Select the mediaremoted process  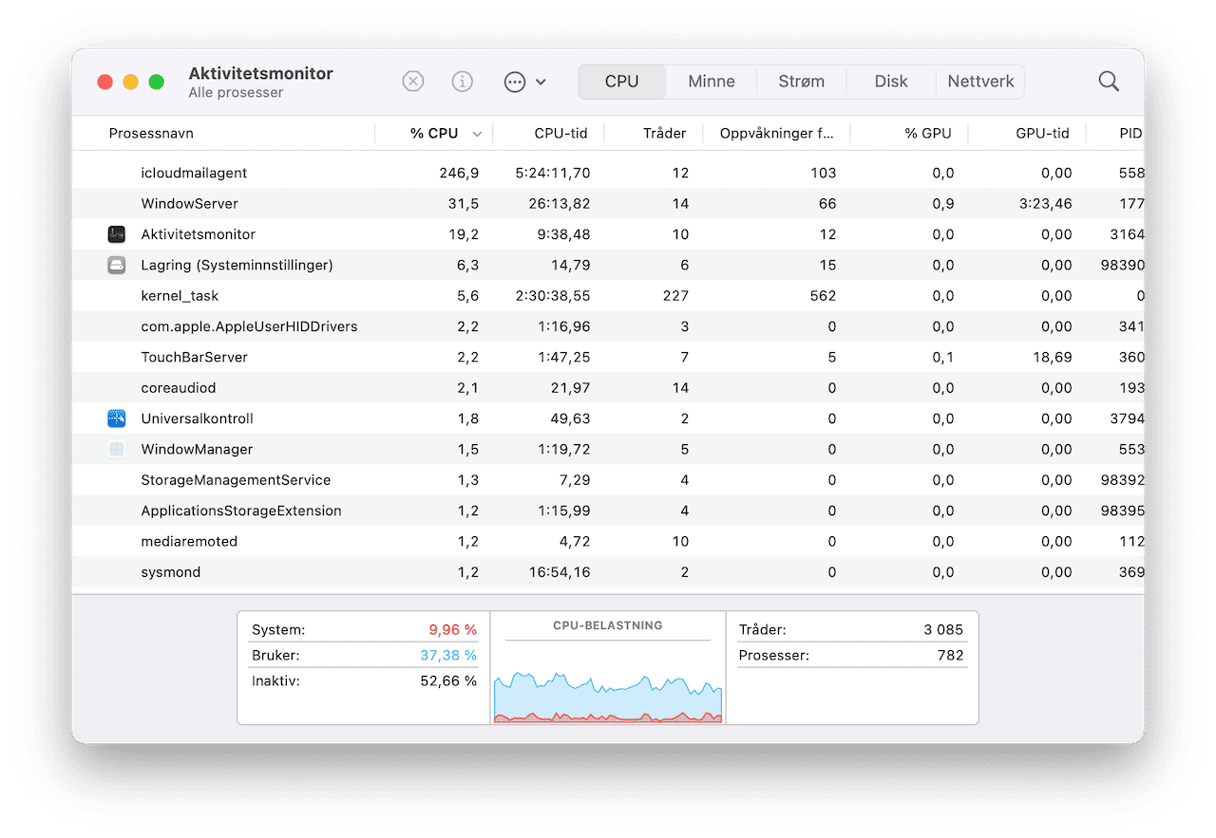tap(608, 542)
